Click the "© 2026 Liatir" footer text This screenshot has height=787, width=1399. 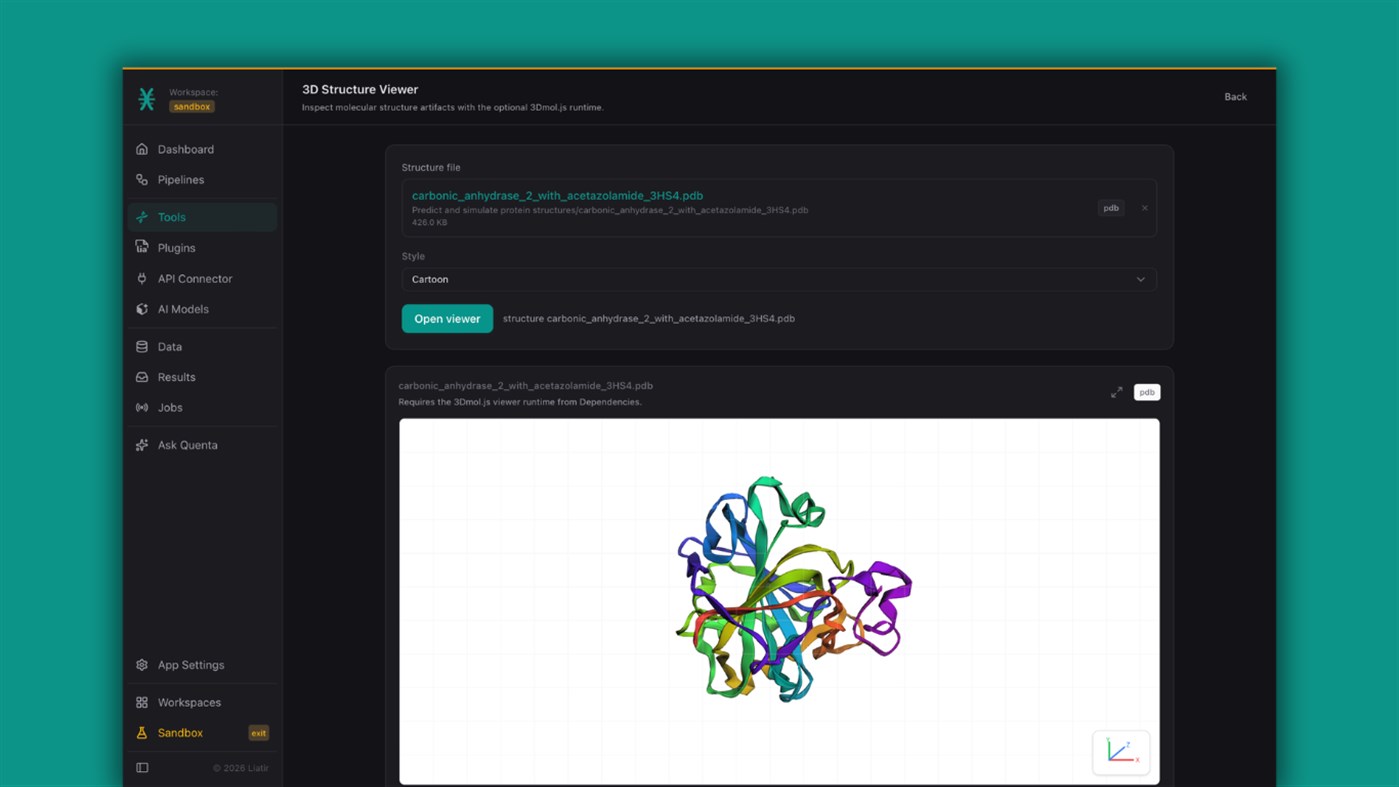[x=241, y=768]
